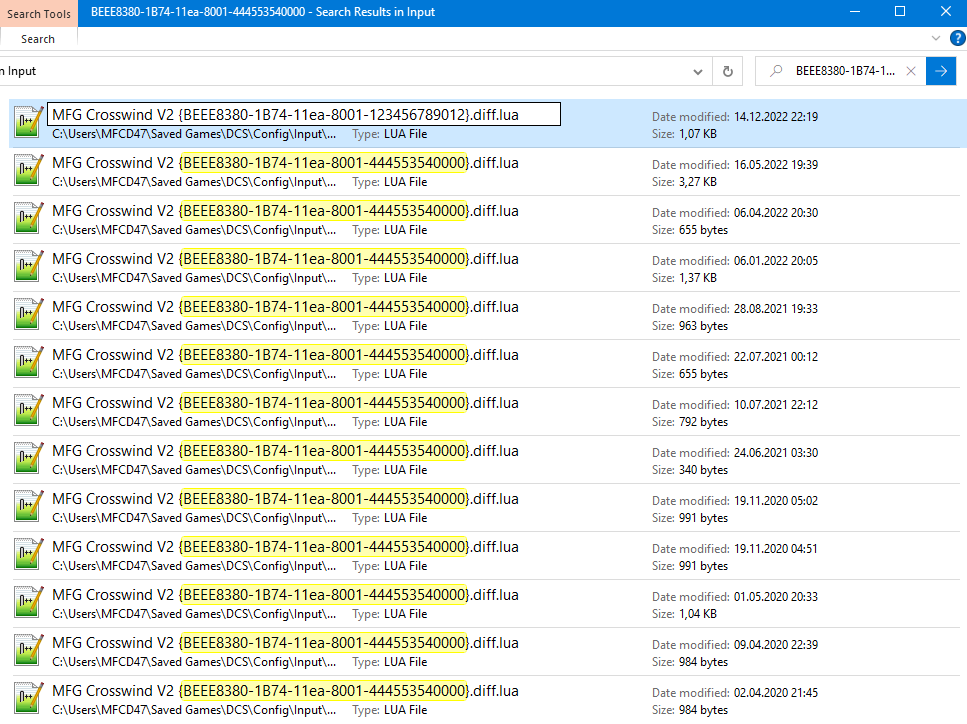
Task: Click the date modified 10.07.2021 22:12
Action: click(776, 405)
